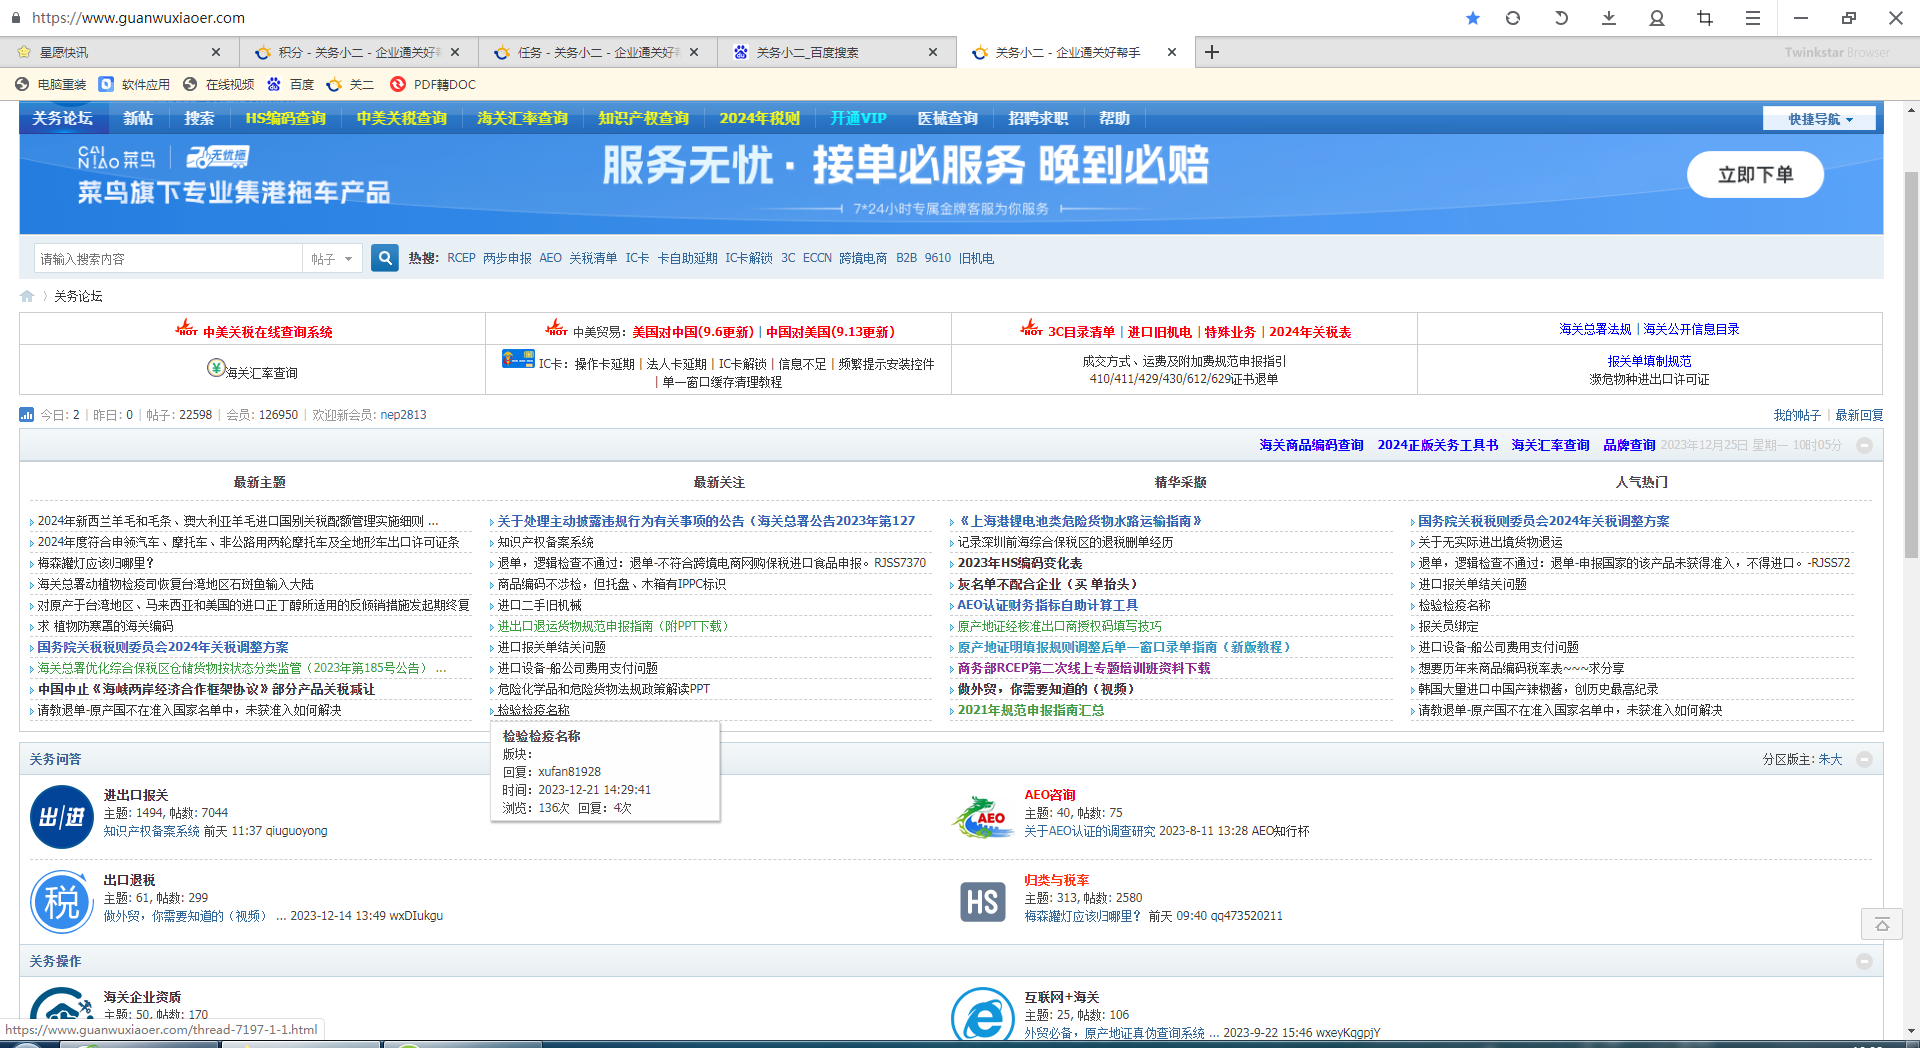This screenshot has width=1920, height=1048.
Task: Open new member nep2813 profile link
Action: [403, 415]
